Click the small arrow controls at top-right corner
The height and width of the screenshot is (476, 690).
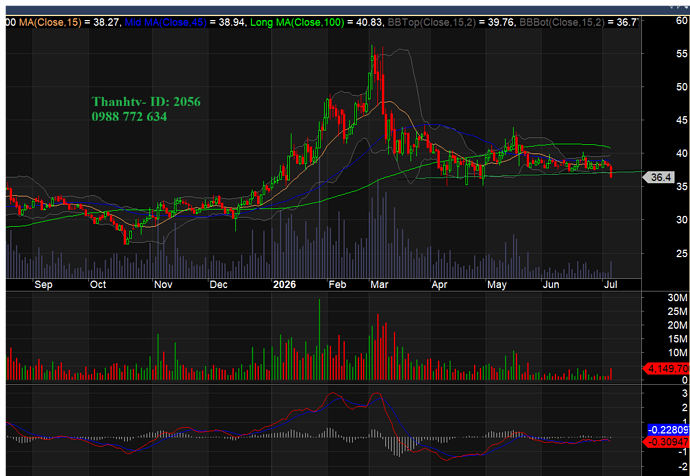tap(678, 6)
